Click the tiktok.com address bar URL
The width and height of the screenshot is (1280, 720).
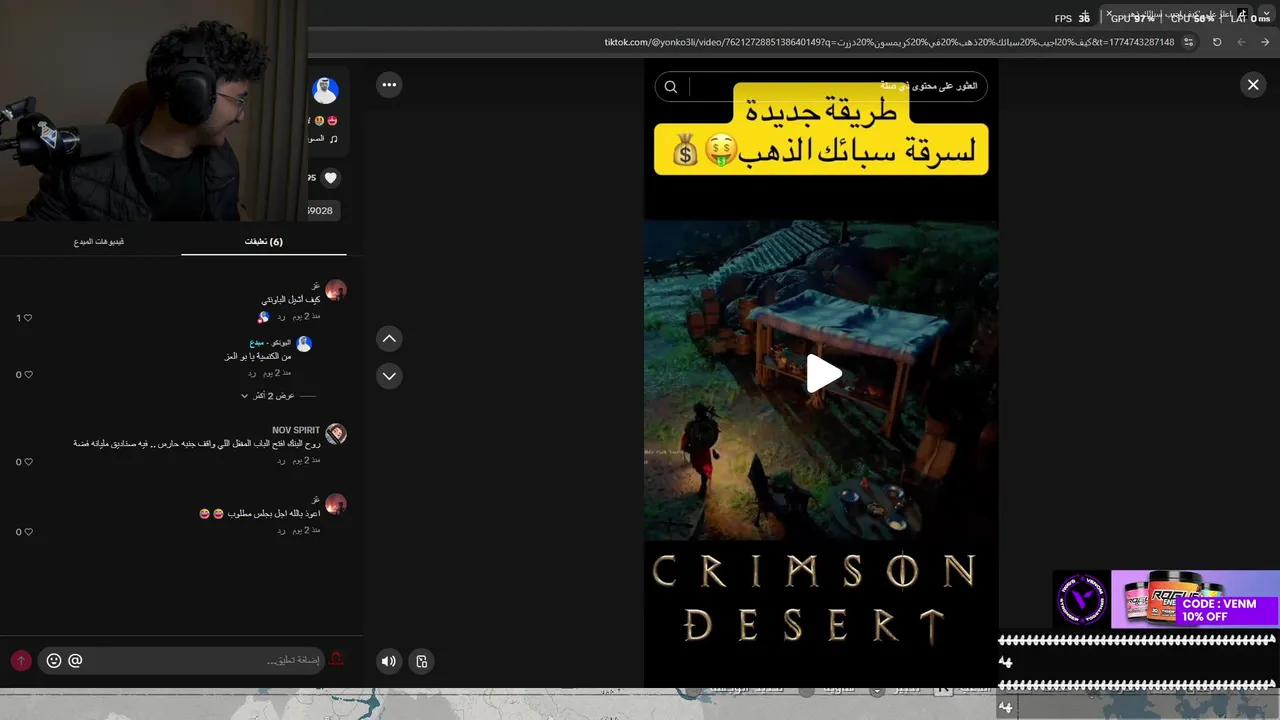[x=889, y=42]
